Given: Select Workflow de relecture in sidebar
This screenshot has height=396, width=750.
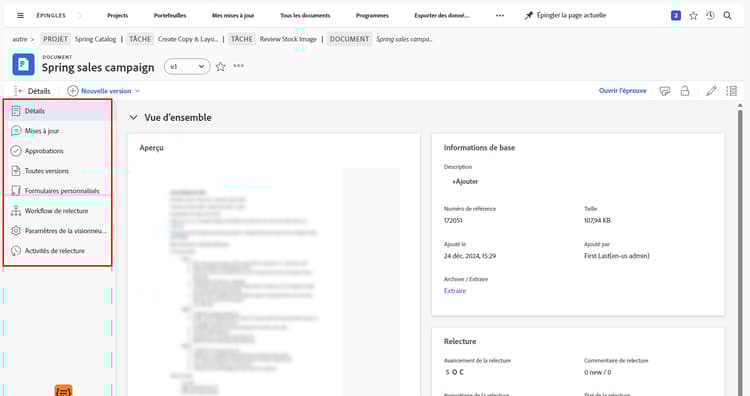Looking at the screenshot, I should 57,210.
